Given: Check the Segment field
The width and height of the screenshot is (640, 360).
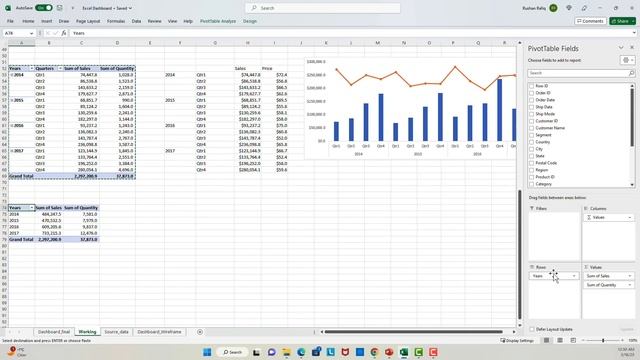Looking at the screenshot, I should [531, 135].
